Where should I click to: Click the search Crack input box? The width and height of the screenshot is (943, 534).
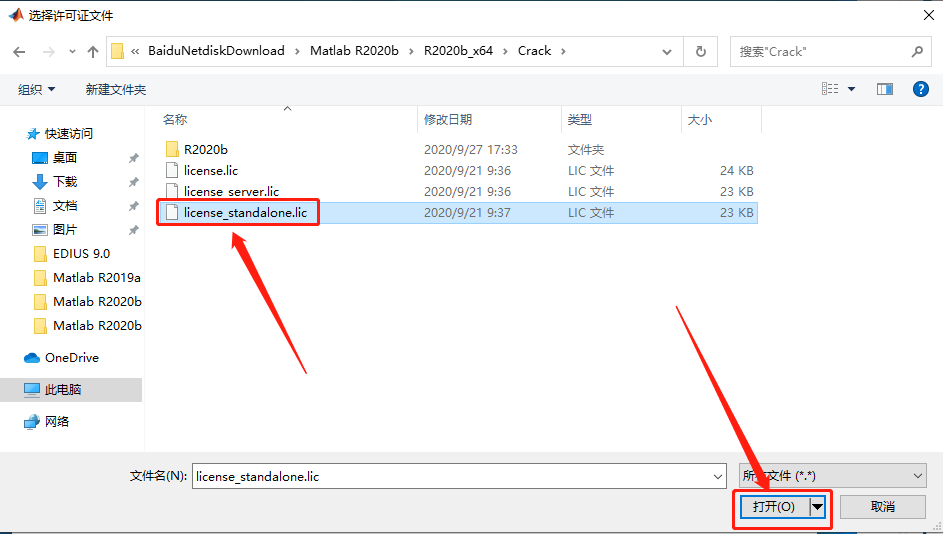[x=830, y=52]
